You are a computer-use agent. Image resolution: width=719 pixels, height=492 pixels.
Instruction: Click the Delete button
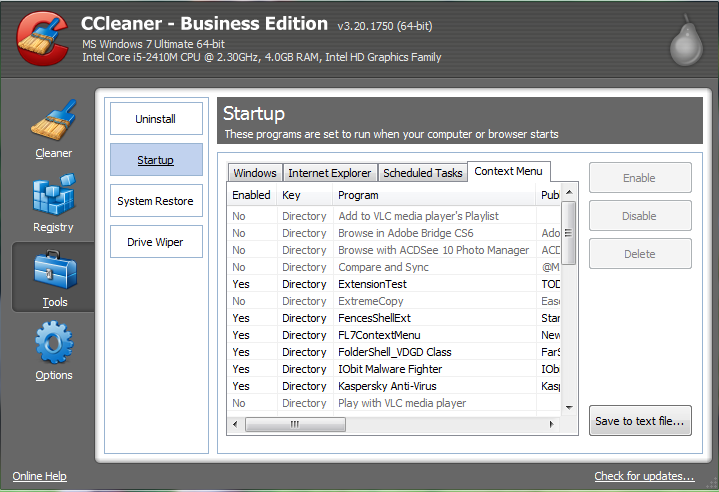[x=640, y=254]
